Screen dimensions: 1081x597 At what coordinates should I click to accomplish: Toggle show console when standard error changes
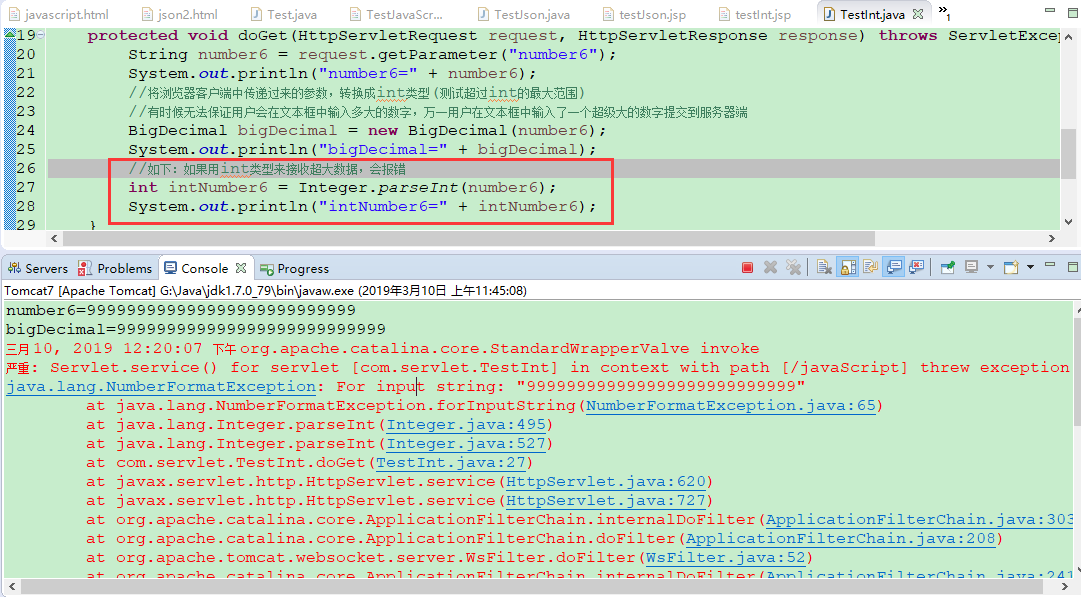916,267
